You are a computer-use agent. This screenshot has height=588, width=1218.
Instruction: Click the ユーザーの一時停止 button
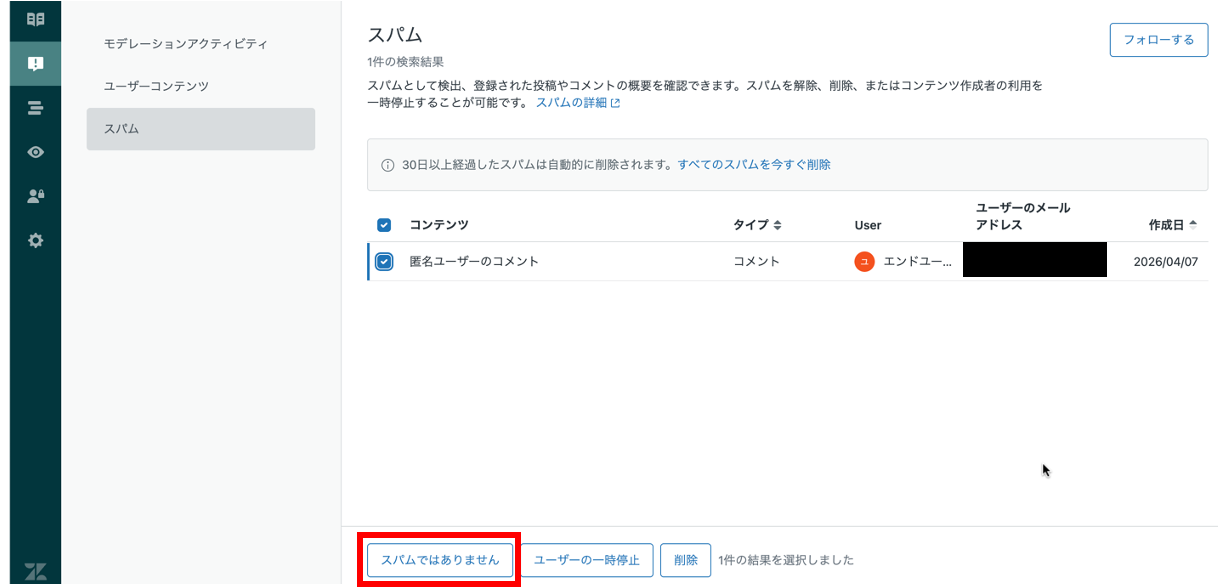coord(587,560)
